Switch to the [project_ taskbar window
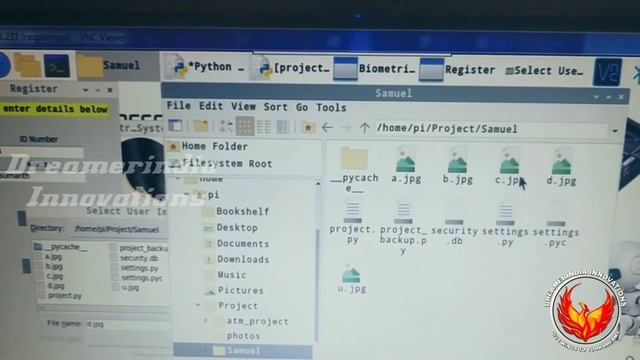The width and height of the screenshot is (640, 360). (x=290, y=68)
